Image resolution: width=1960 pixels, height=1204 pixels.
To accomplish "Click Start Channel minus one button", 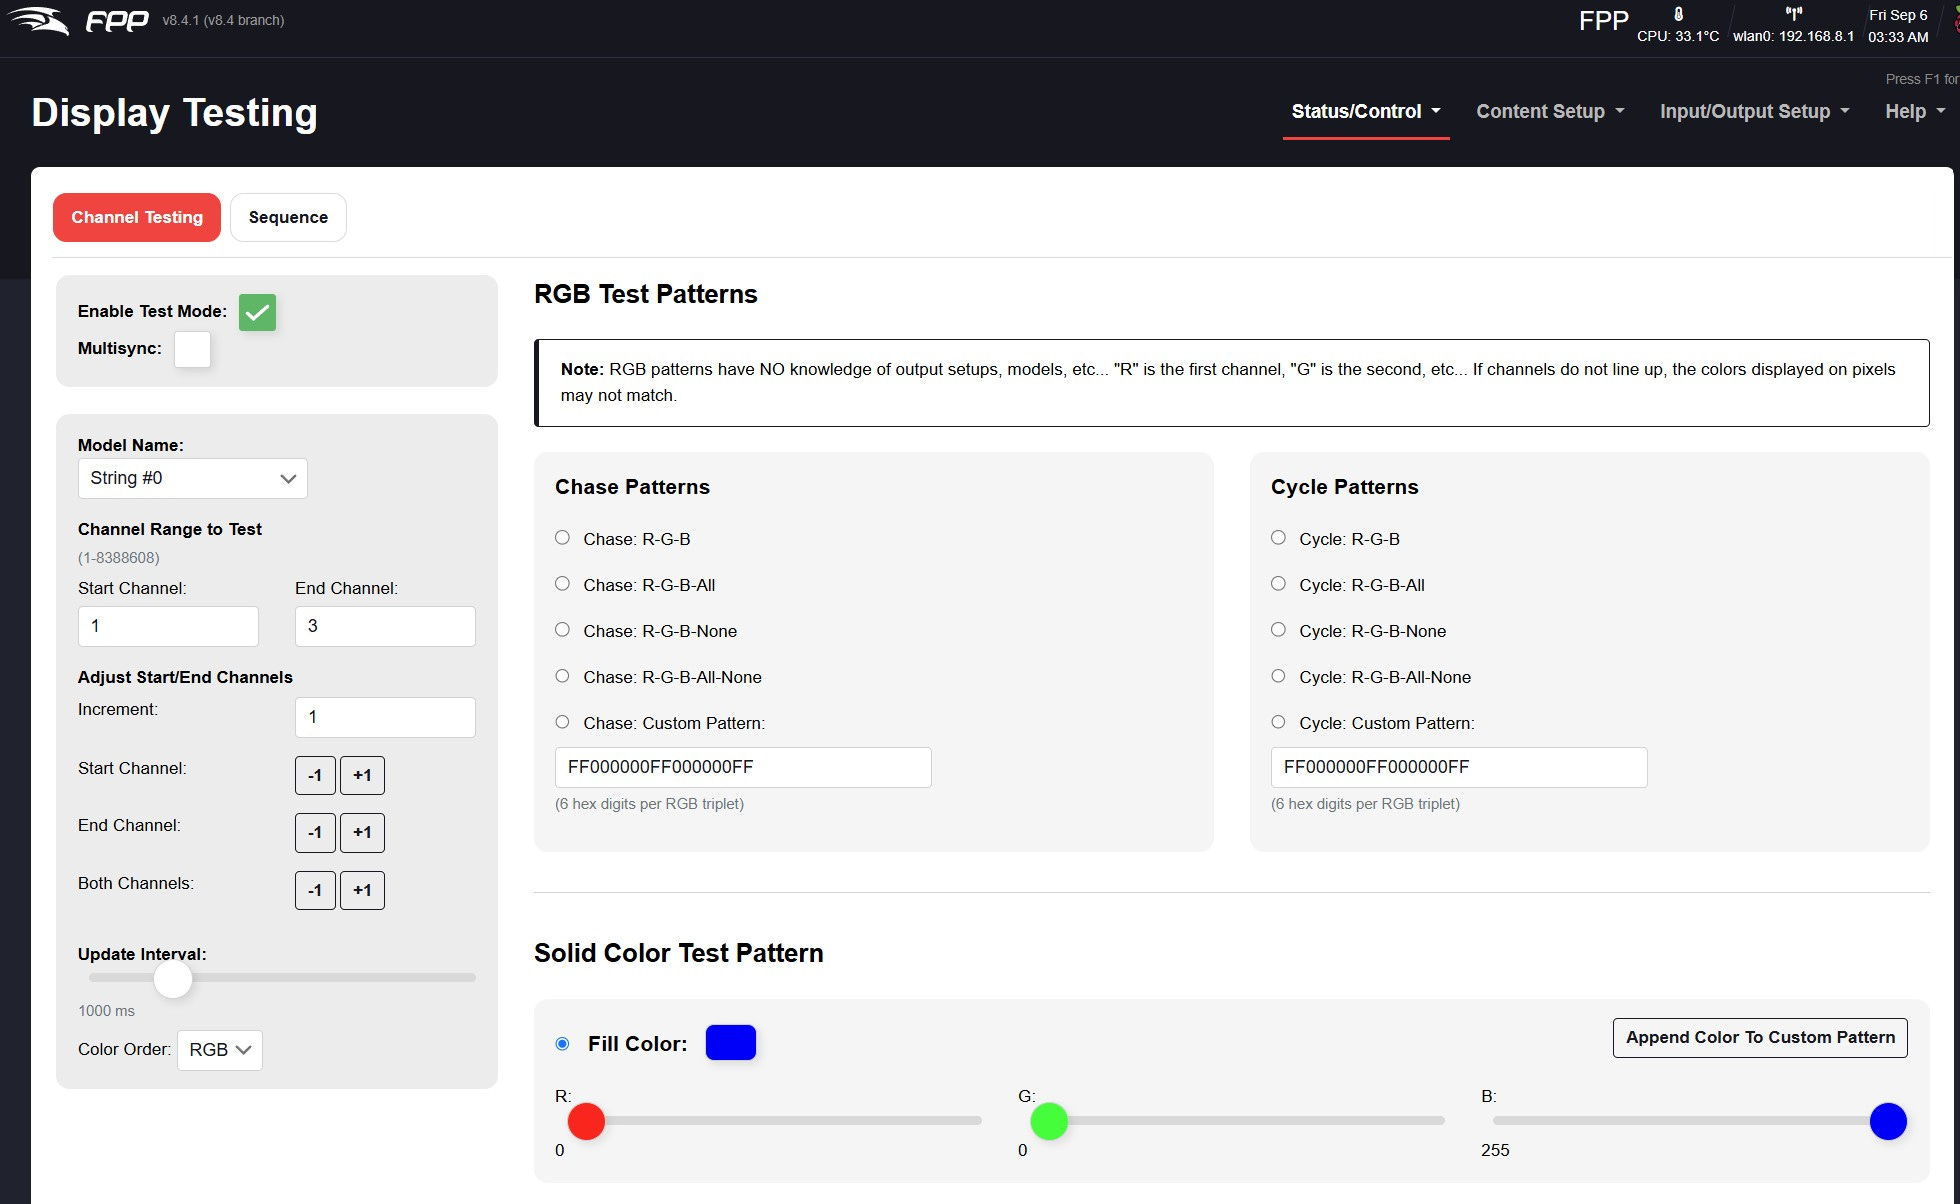I will (315, 775).
